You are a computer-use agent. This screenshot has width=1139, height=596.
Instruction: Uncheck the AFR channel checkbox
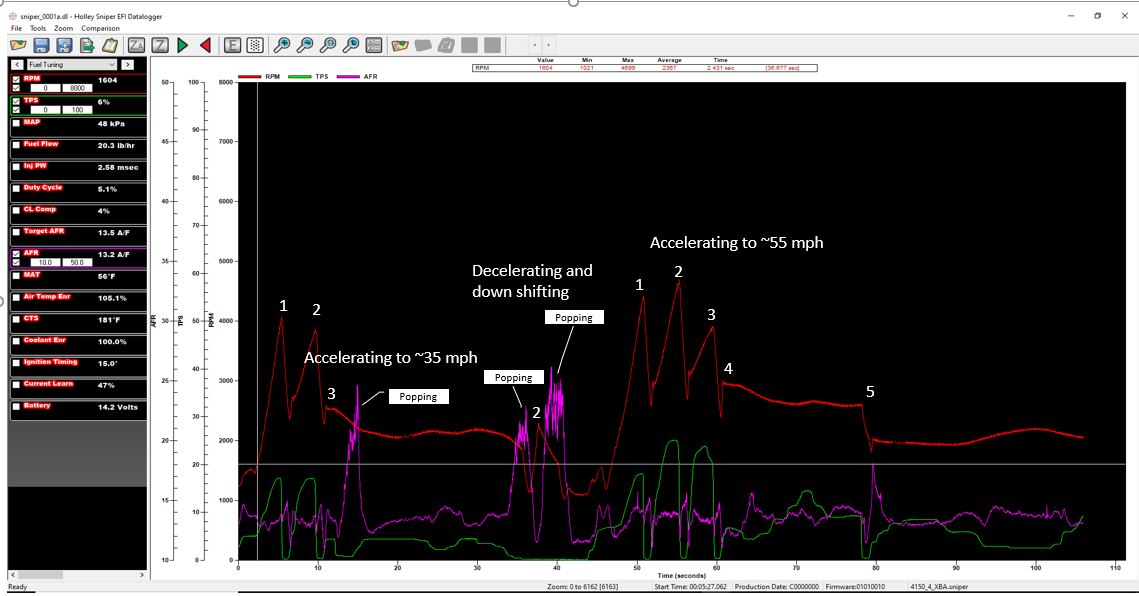click(16, 254)
